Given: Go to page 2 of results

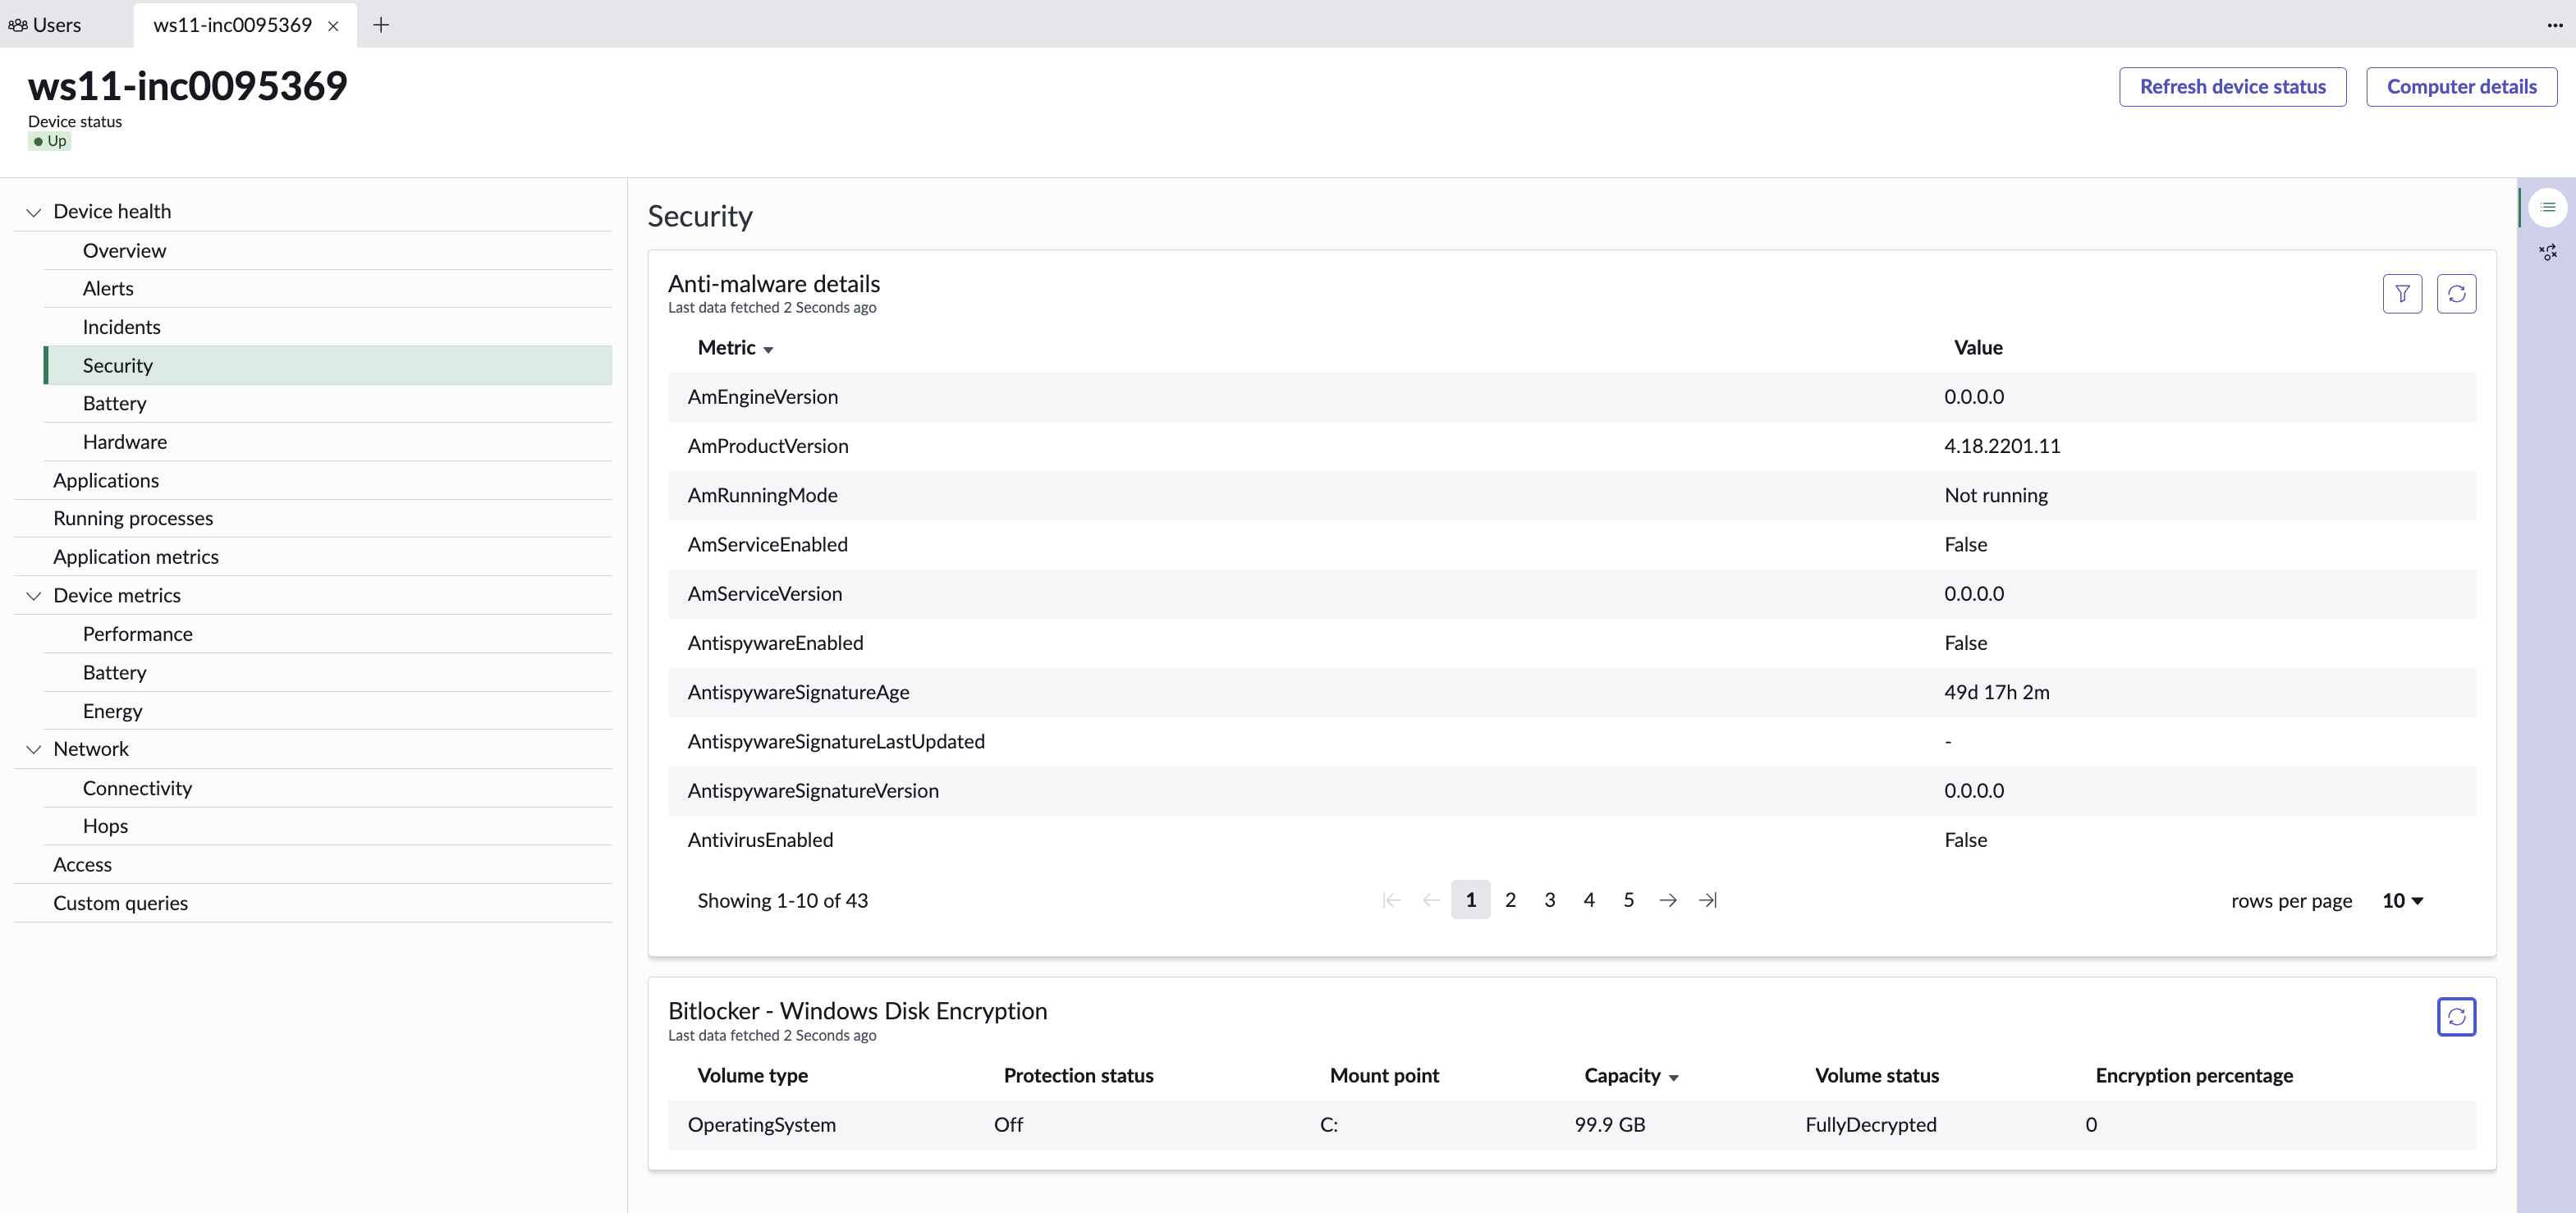Looking at the screenshot, I should tap(1510, 900).
